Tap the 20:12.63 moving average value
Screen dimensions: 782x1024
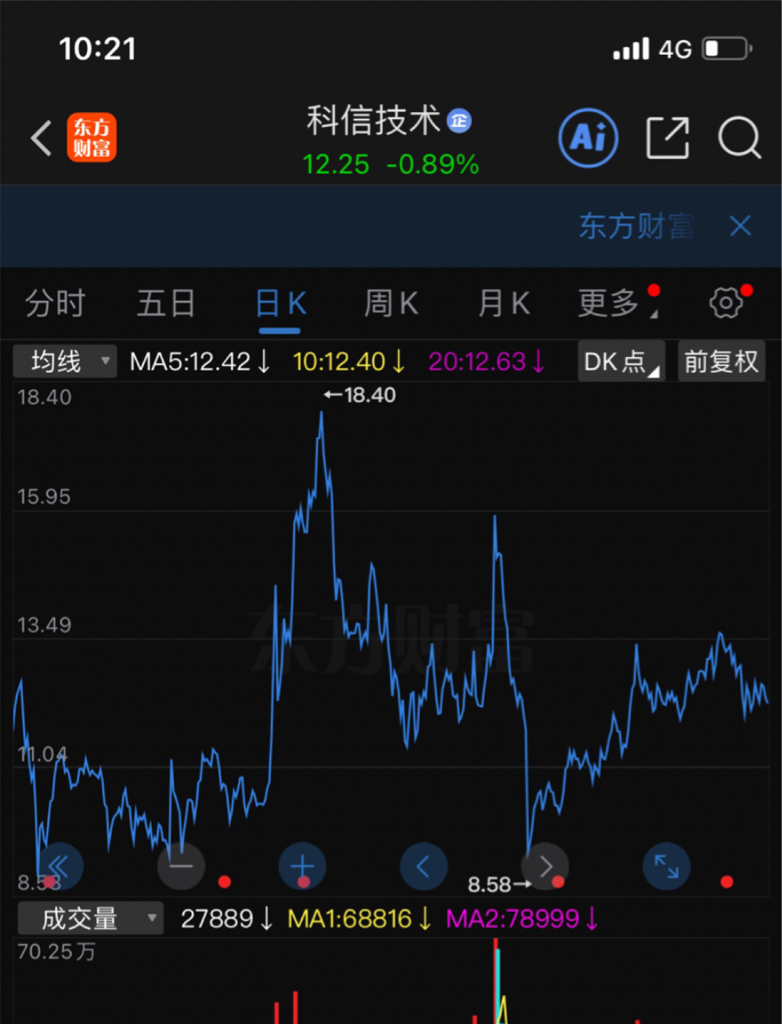(487, 361)
